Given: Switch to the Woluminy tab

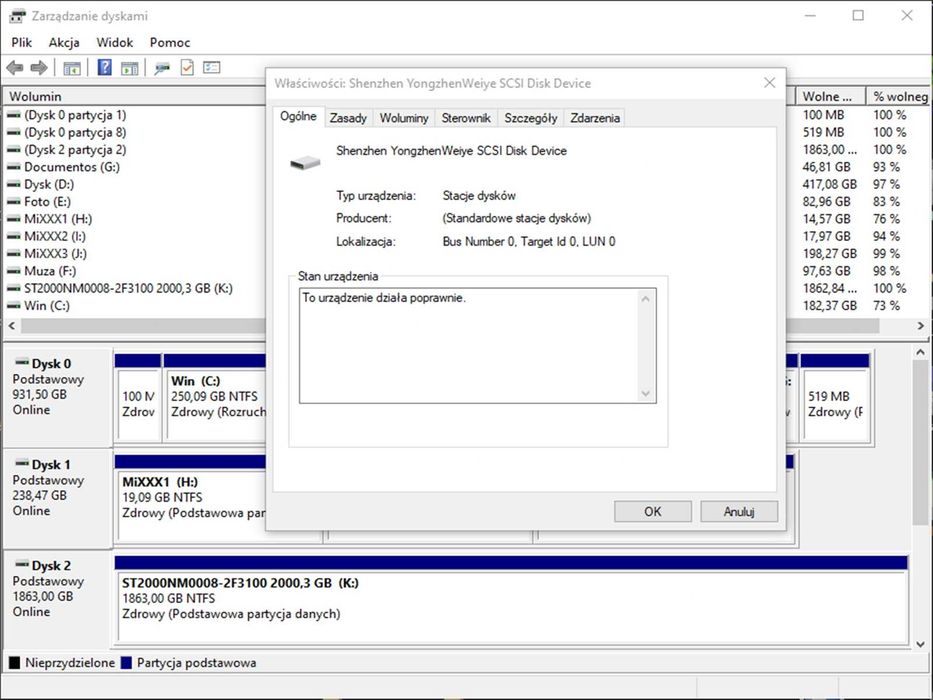Looking at the screenshot, I should [x=404, y=118].
